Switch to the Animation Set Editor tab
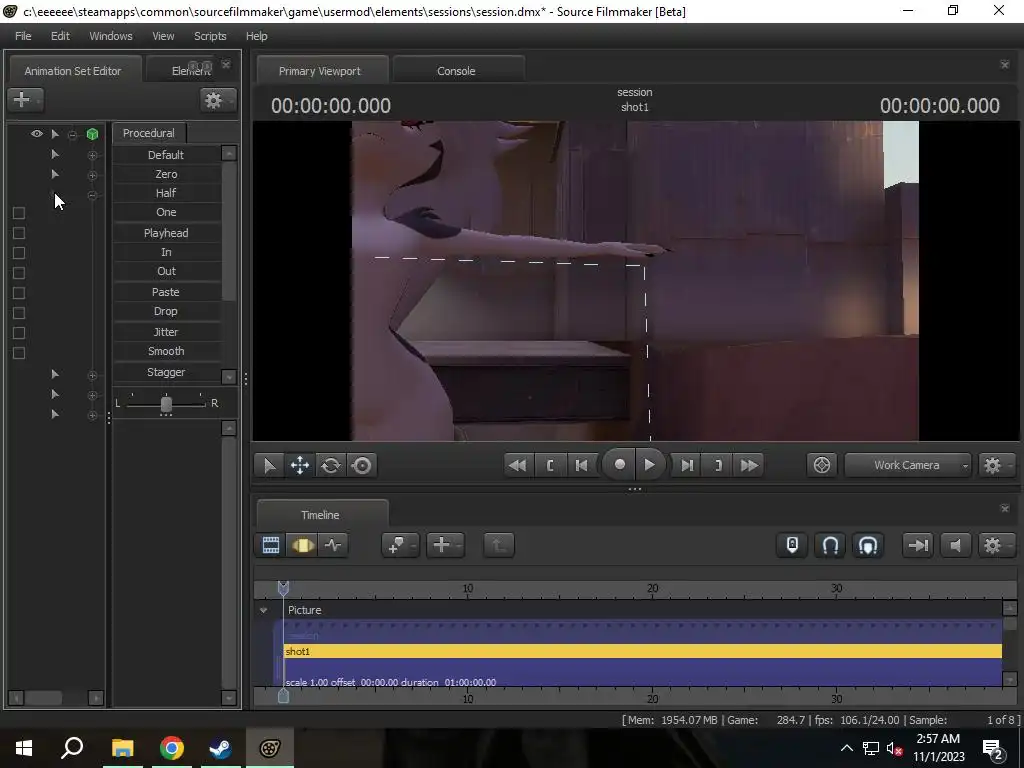Screen dimensions: 1024x768 [72, 71]
